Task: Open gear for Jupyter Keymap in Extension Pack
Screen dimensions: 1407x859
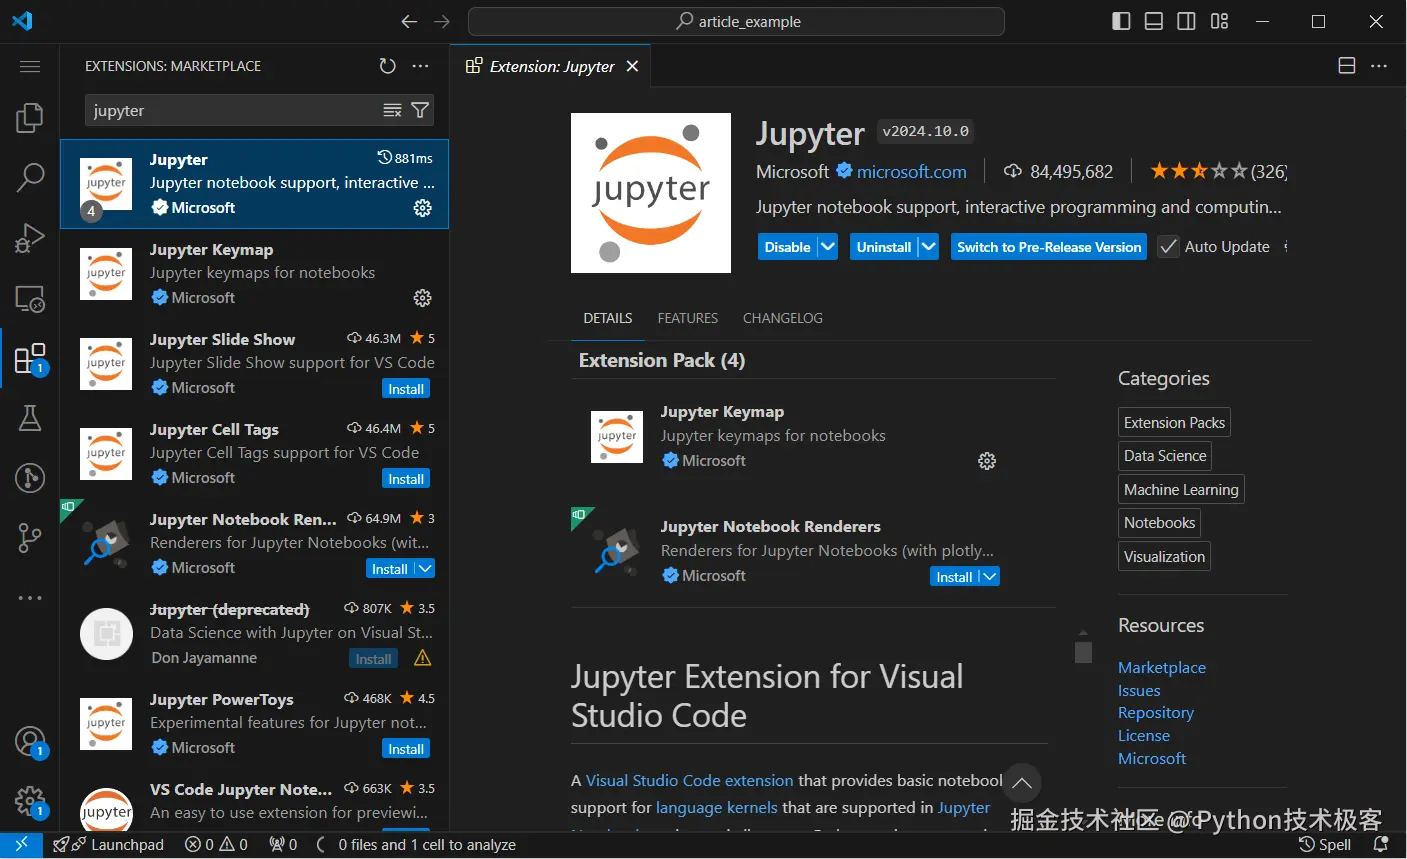Action: (987, 461)
